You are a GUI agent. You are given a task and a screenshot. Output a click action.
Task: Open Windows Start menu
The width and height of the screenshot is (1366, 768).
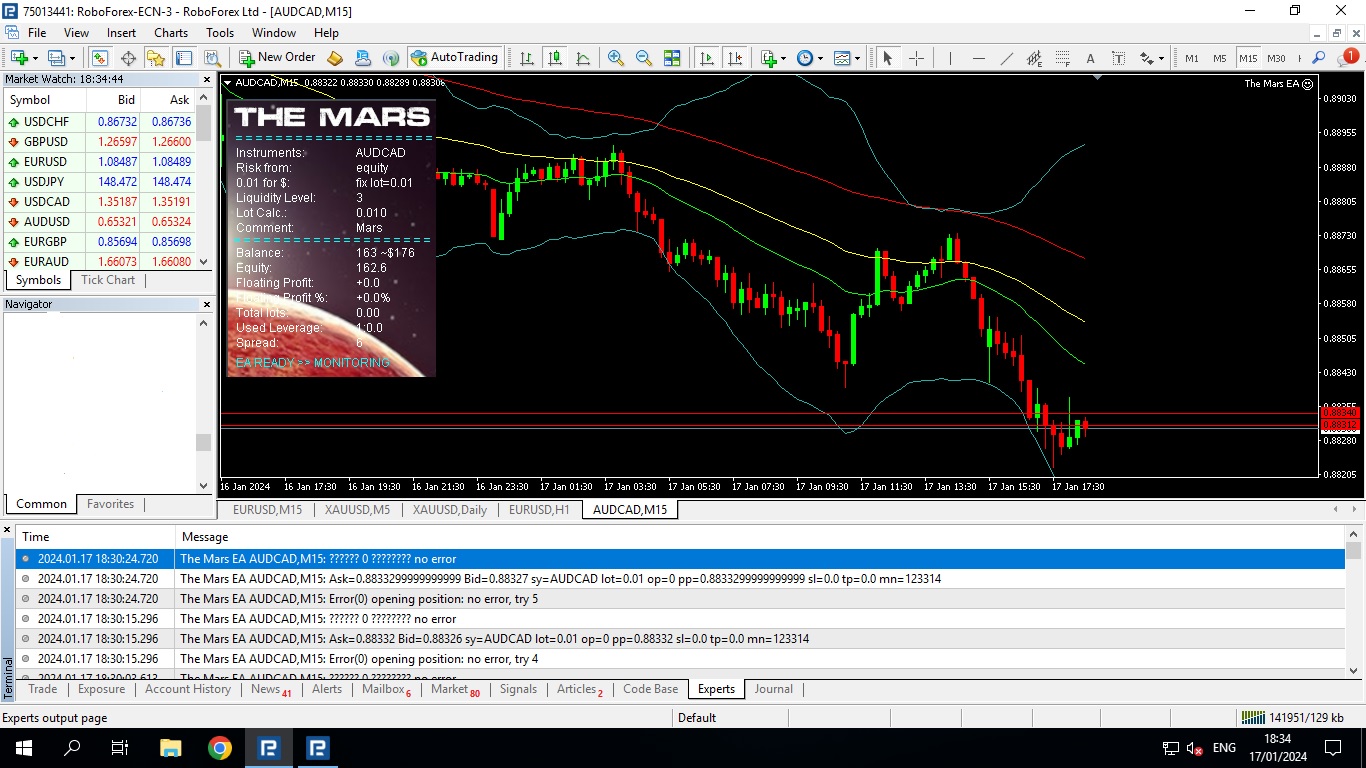(x=24, y=748)
